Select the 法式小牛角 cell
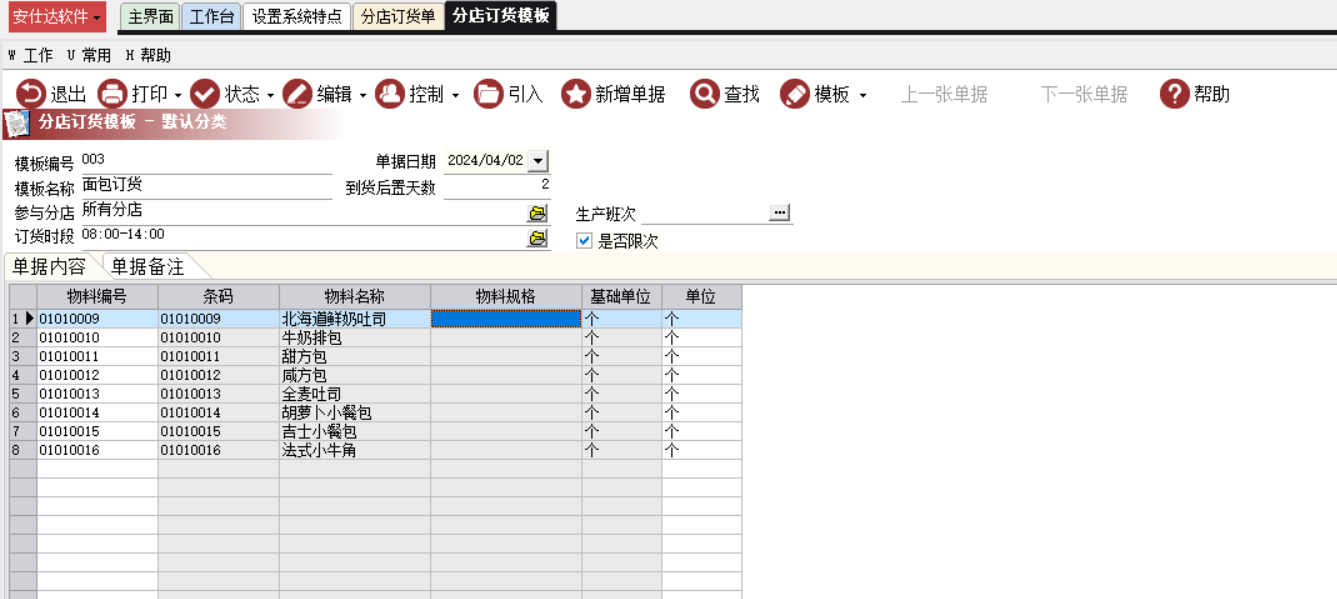 pos(355,451)
